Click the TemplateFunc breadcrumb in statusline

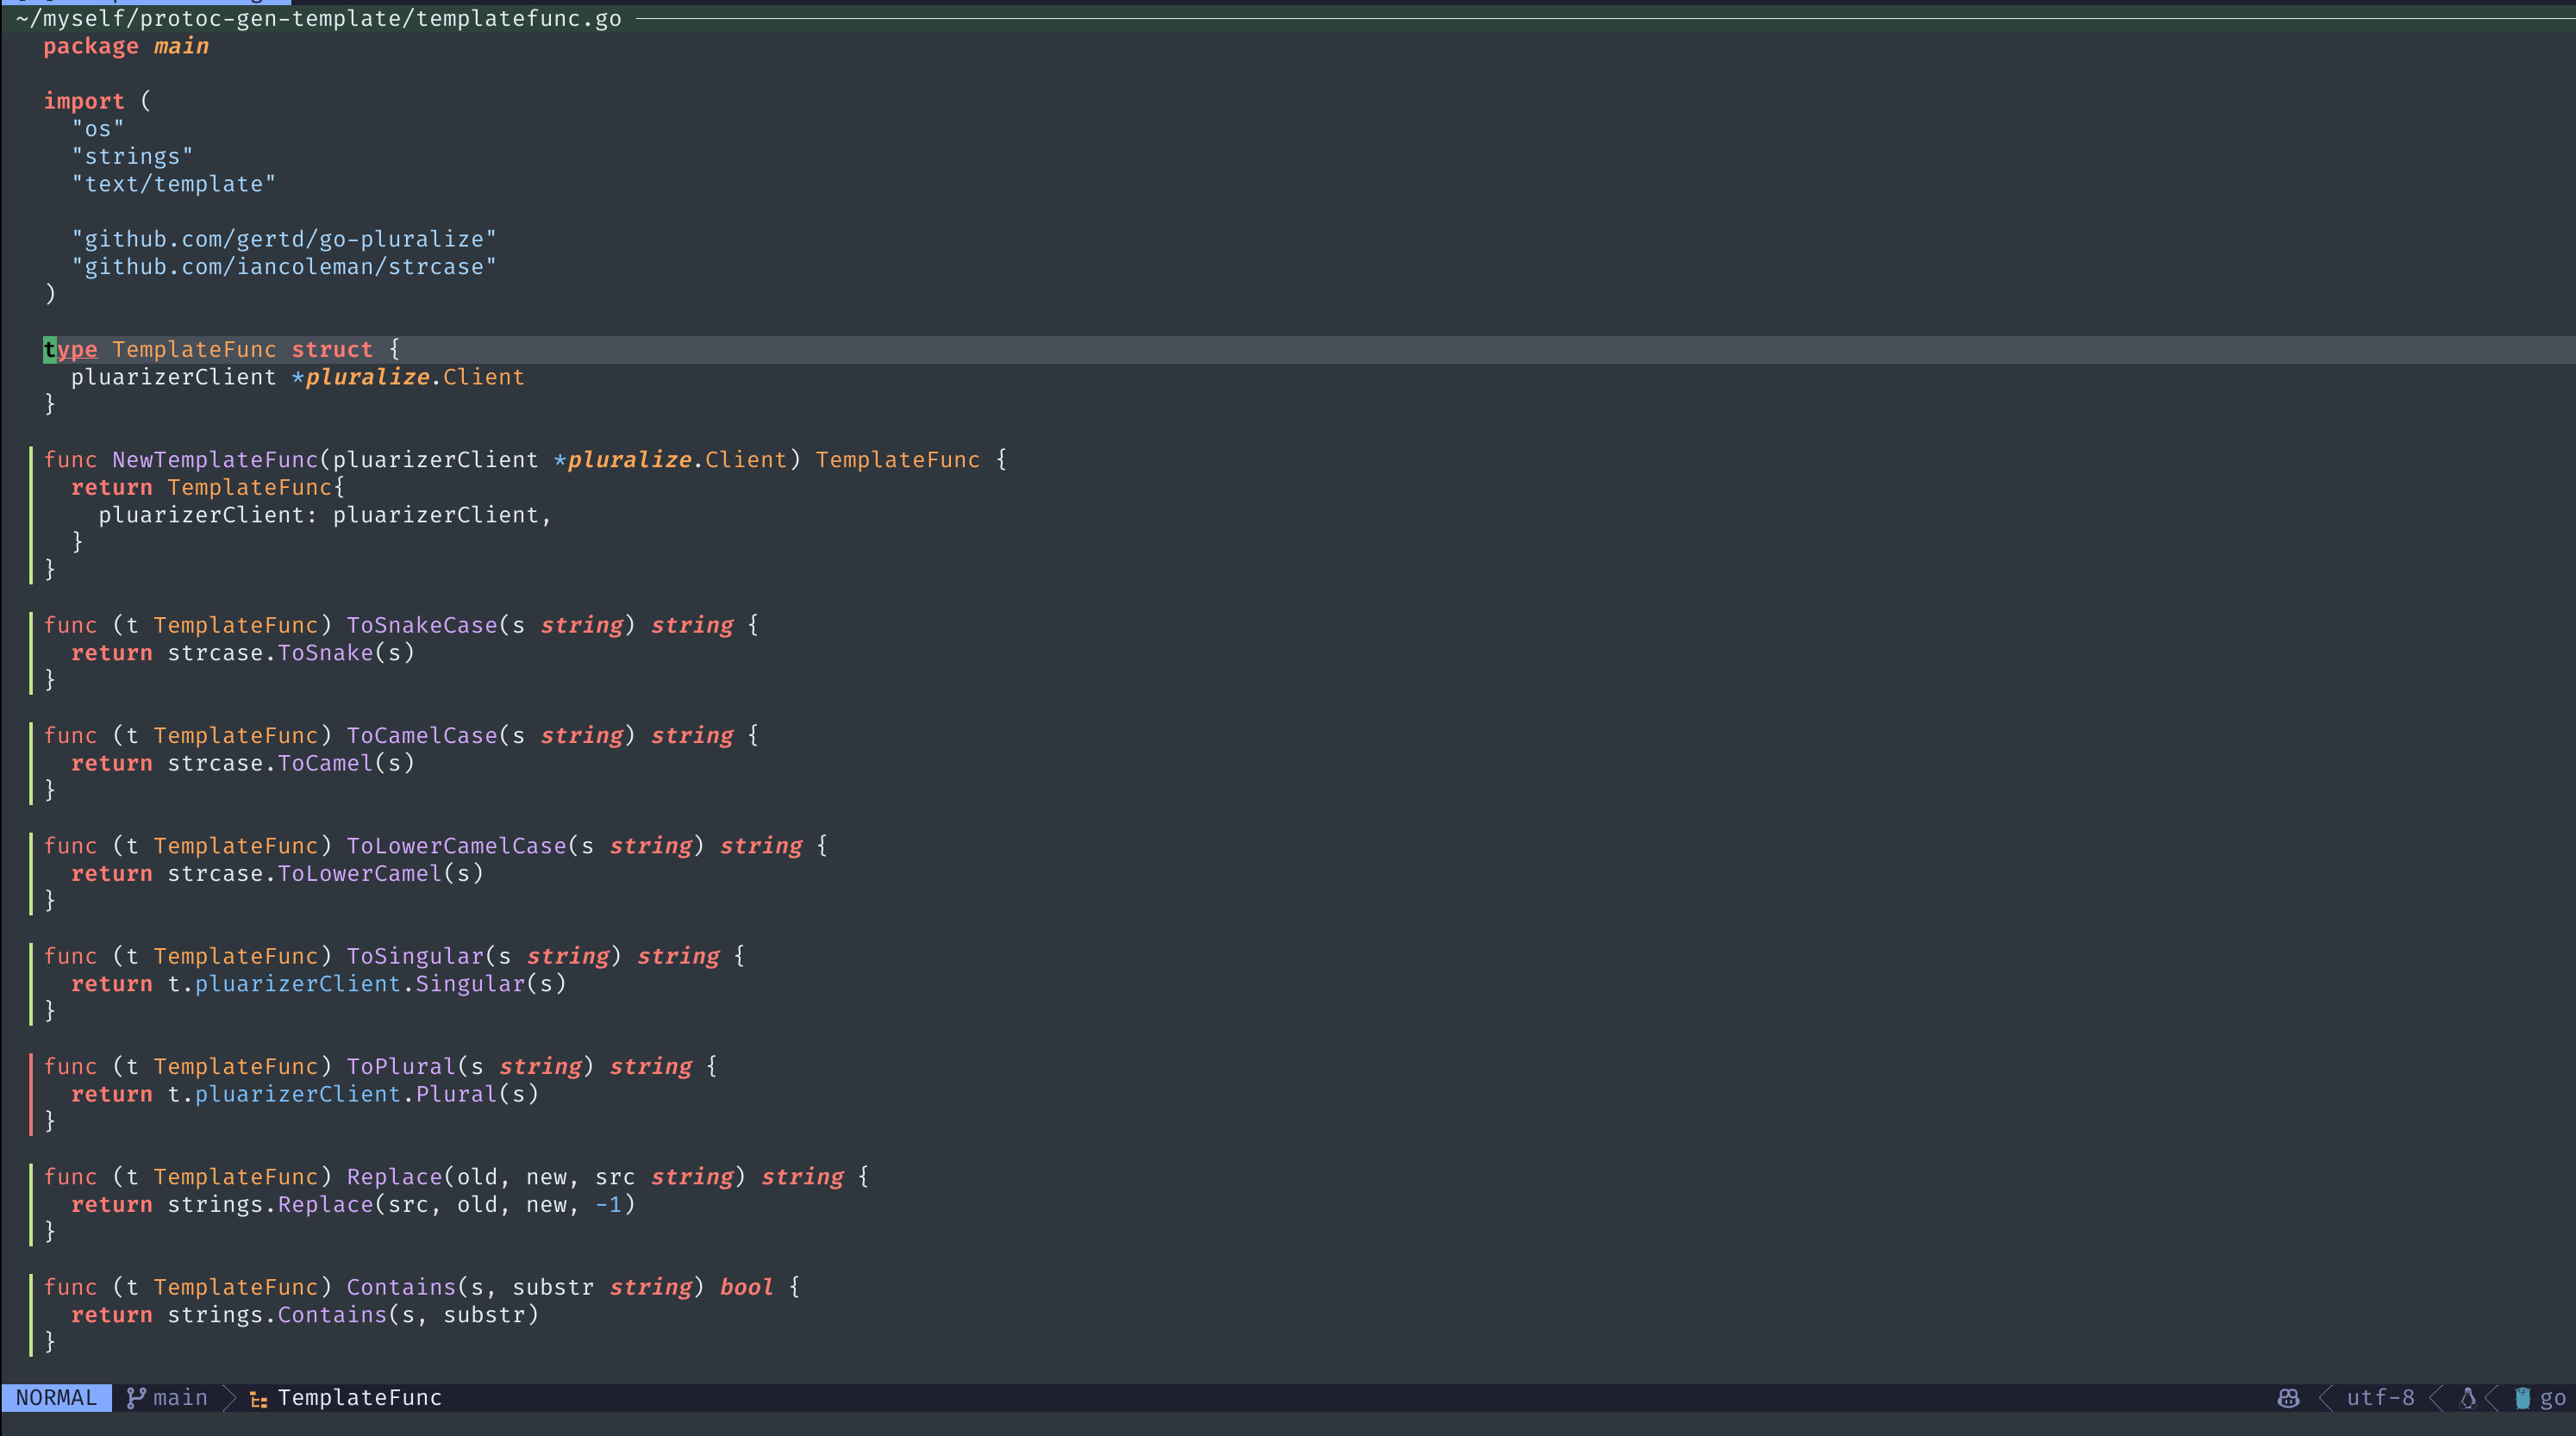pos(359,1398)
